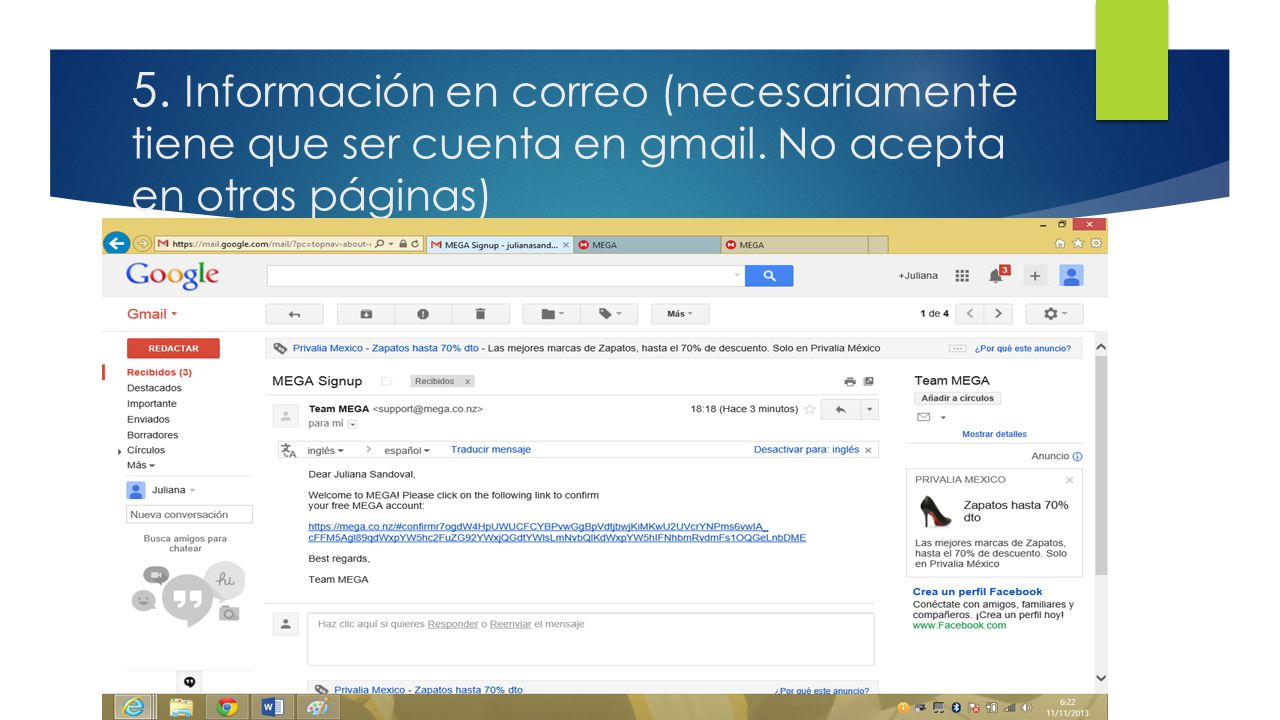Toggle the star on Team MEGA message

pos(810,409)
